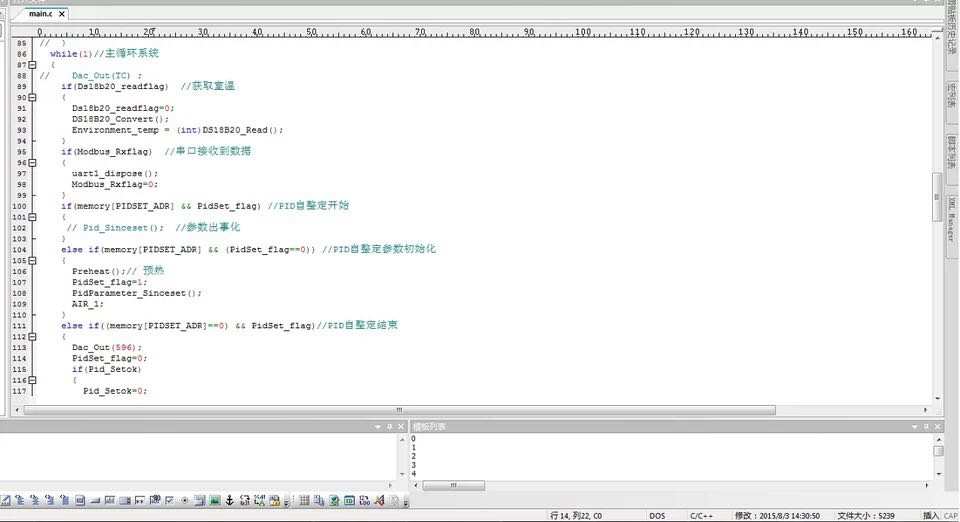This screenshot has height=522, width=960.
Task: Click the down arrow of the template list scrollbar
Action: point(939,474)
